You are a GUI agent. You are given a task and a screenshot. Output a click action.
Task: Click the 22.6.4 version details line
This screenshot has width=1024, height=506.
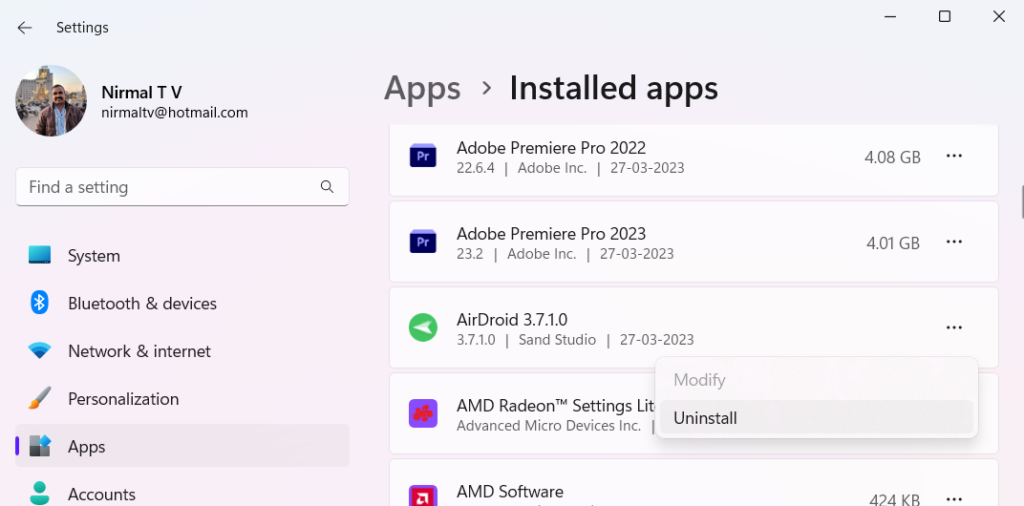(x=570, y=168)
